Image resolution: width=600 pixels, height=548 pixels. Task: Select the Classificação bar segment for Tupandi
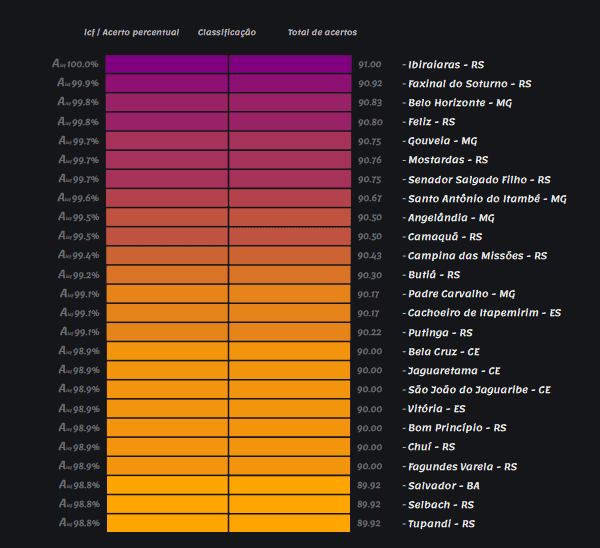pyautogui.click(x=289, y=523)
